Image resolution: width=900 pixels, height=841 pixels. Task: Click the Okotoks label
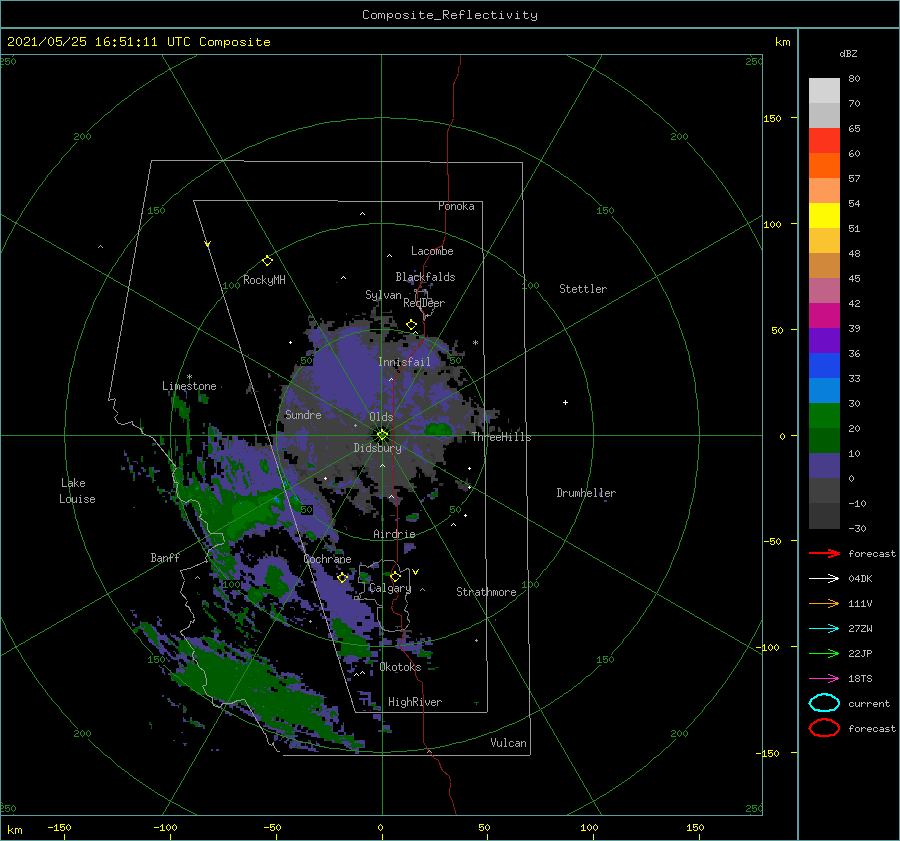400,667
